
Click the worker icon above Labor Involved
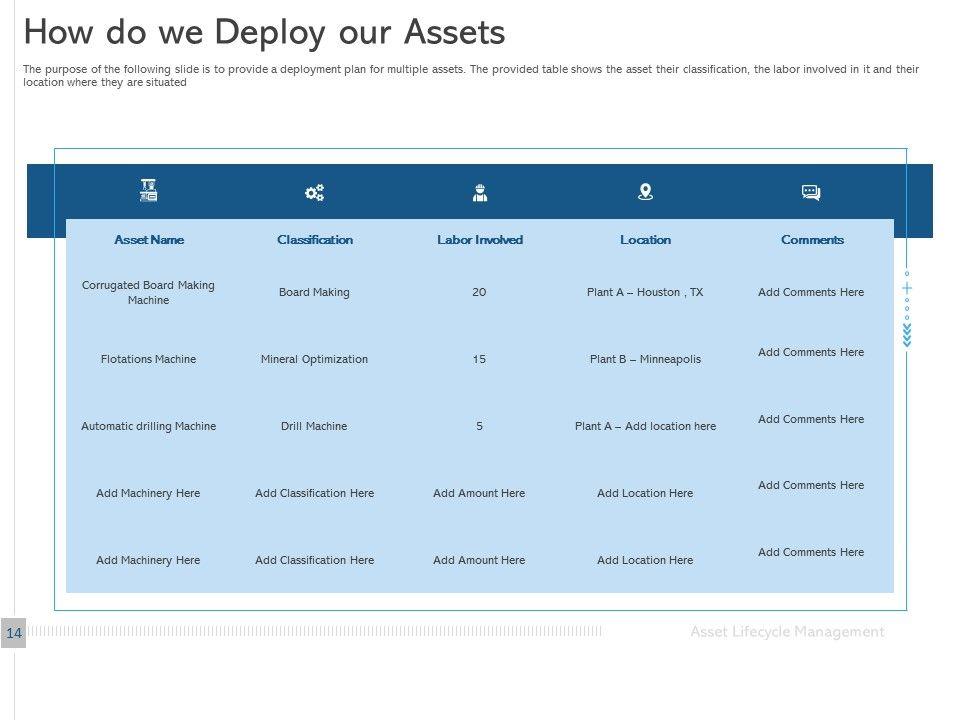(480, 193)
